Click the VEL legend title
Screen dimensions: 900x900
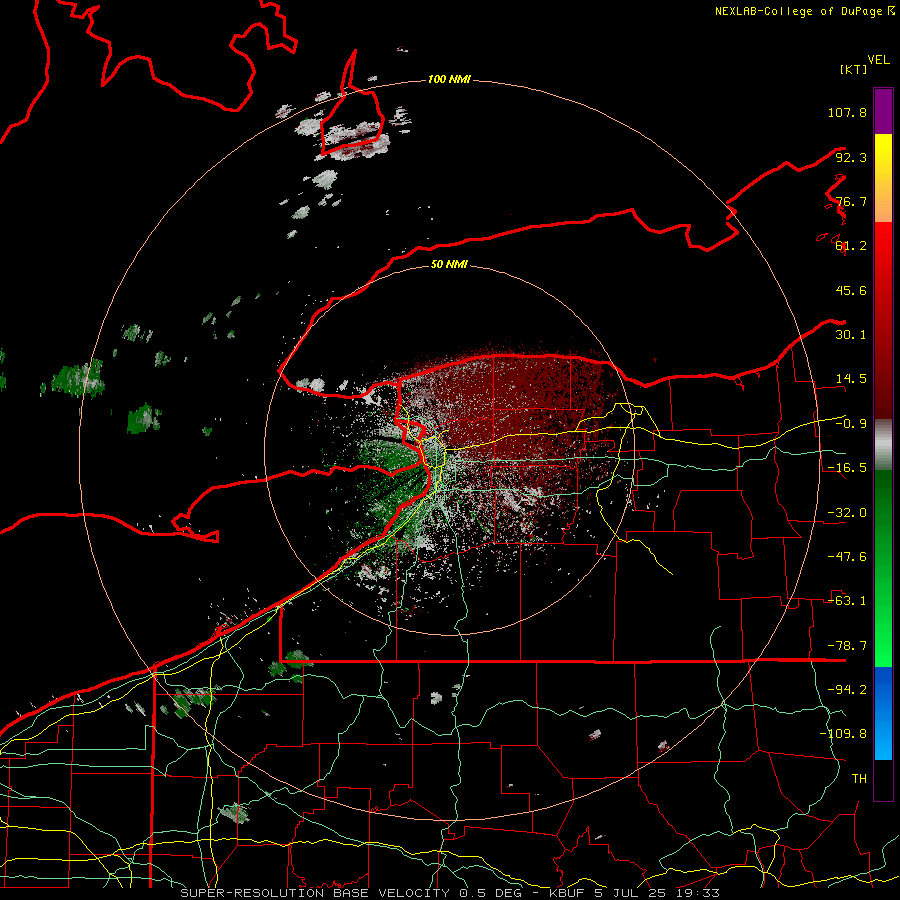(x=878, y=60)
